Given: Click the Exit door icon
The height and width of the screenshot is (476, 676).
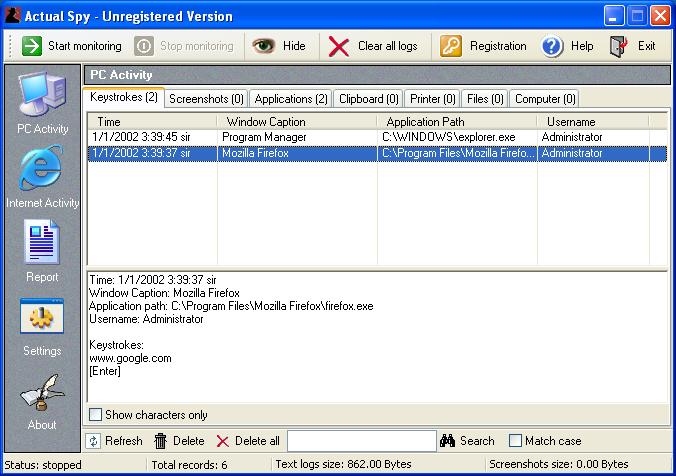Looking at the screenshot, I should 619,46.
